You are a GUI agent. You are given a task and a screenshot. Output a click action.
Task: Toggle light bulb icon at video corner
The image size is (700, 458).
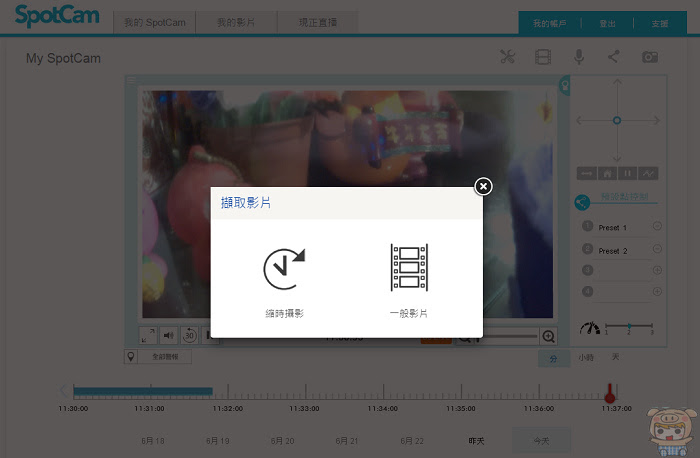tap(565, 85)
